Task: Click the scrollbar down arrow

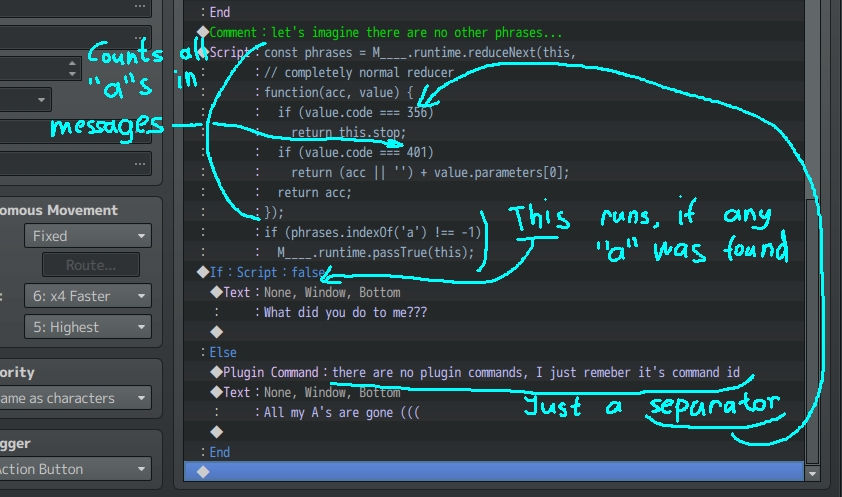Action: tap(812, 473)
